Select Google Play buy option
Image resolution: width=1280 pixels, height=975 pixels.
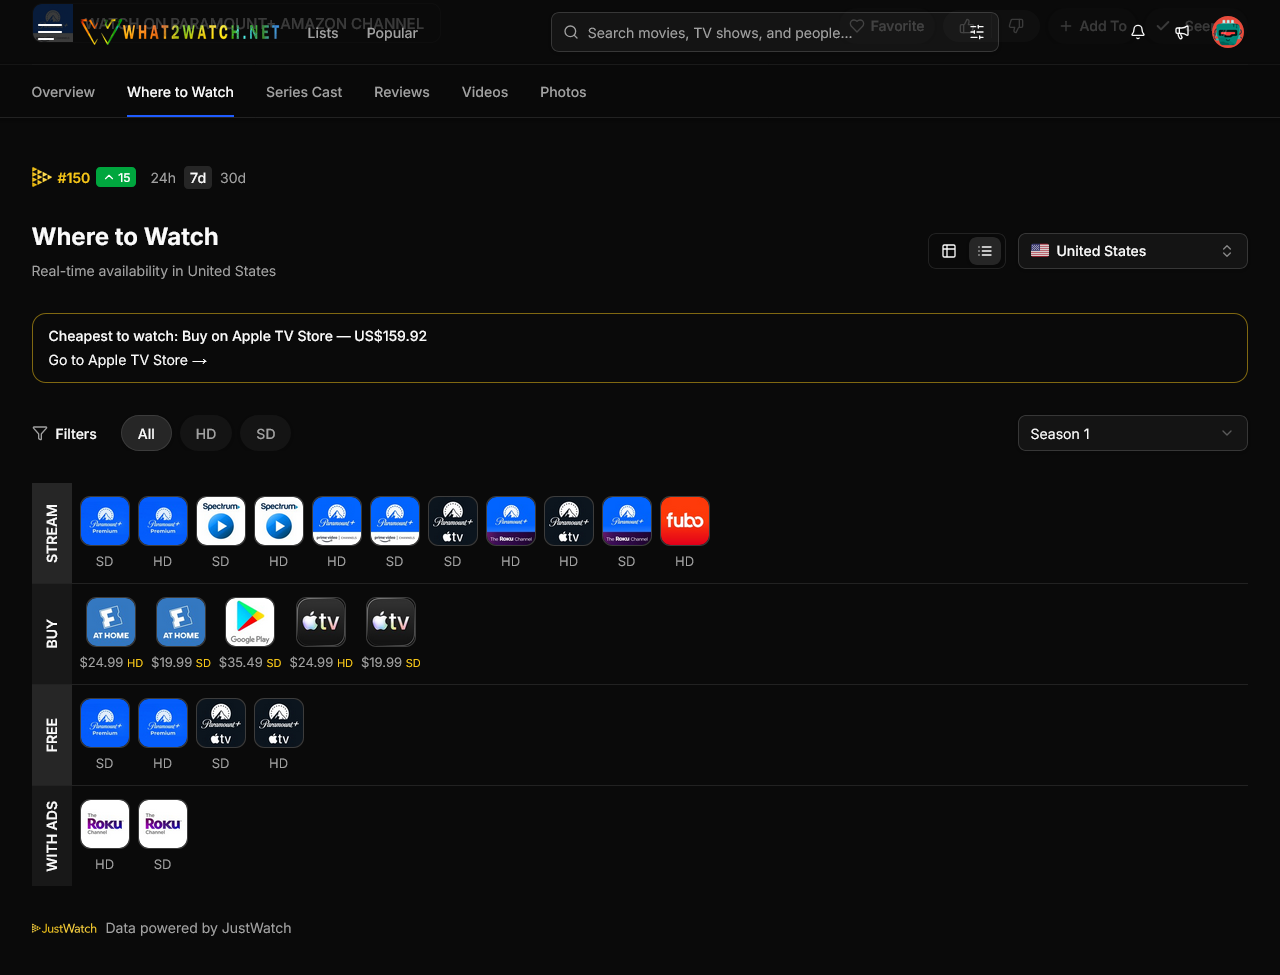tap(250, 622)
